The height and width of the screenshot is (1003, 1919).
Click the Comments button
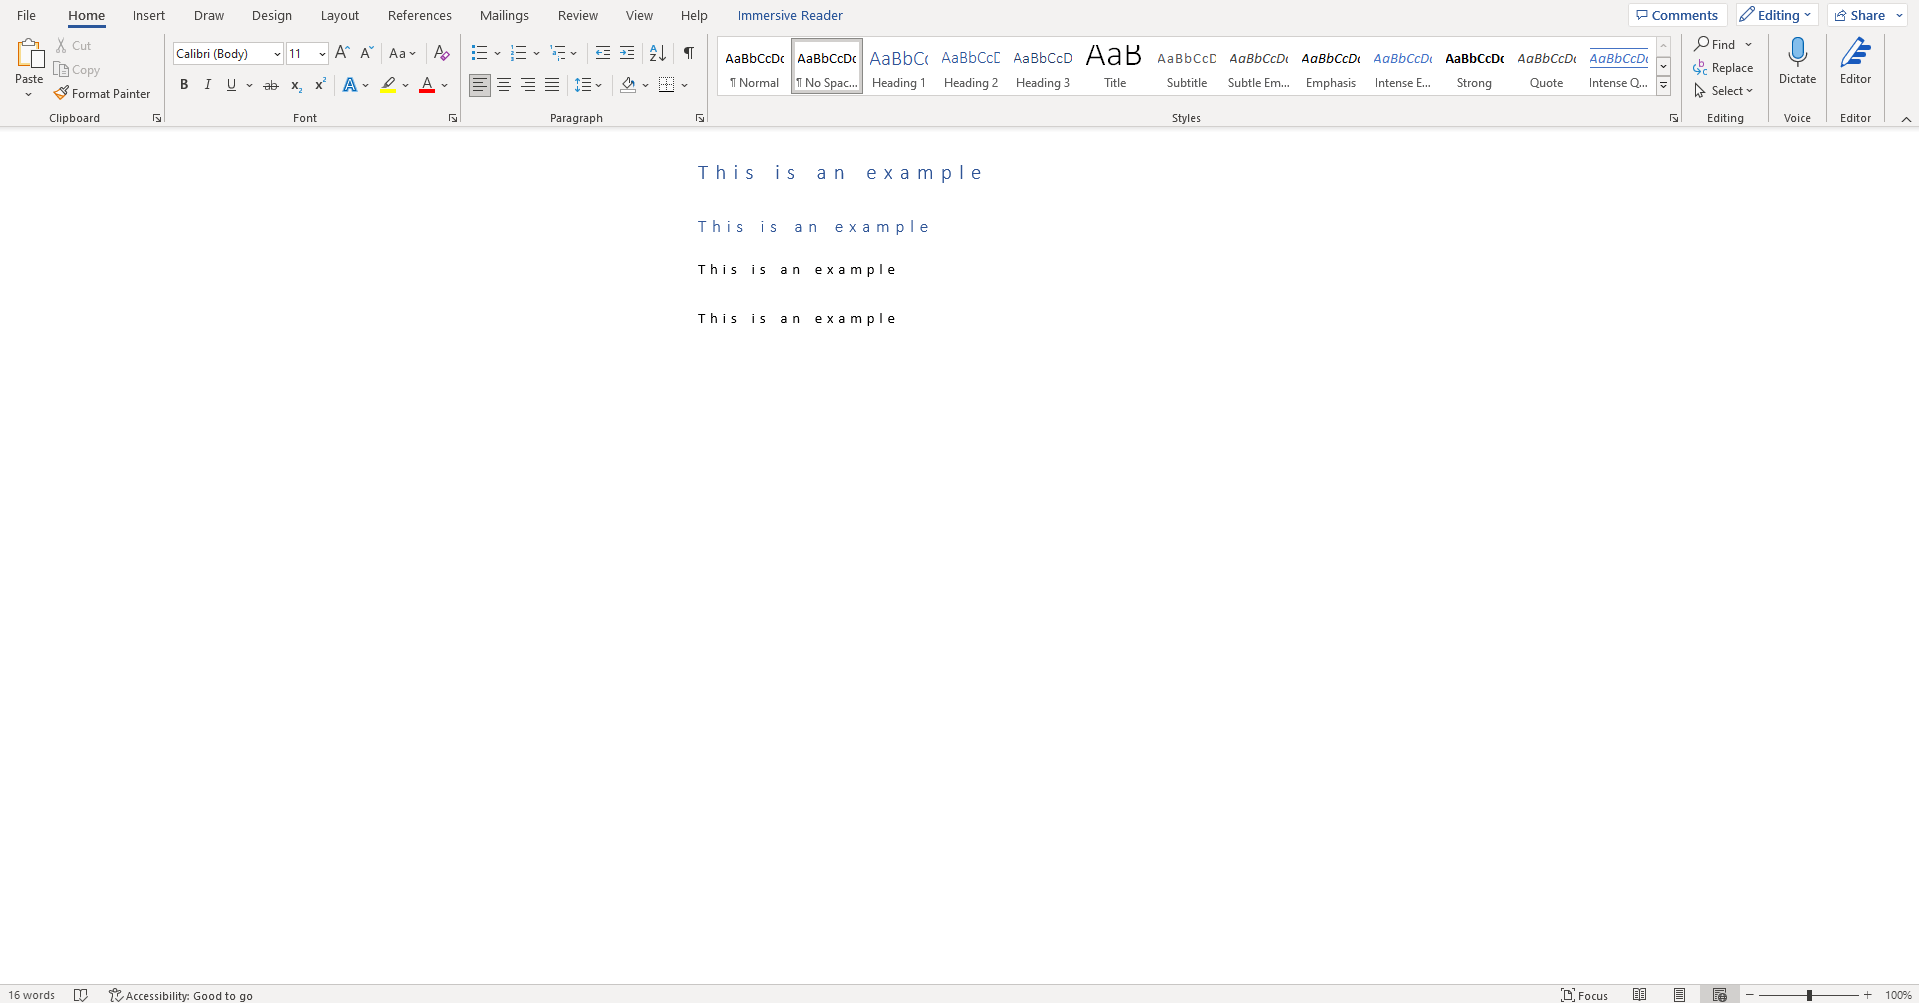pyautogui.click(x=1677, y=15)
